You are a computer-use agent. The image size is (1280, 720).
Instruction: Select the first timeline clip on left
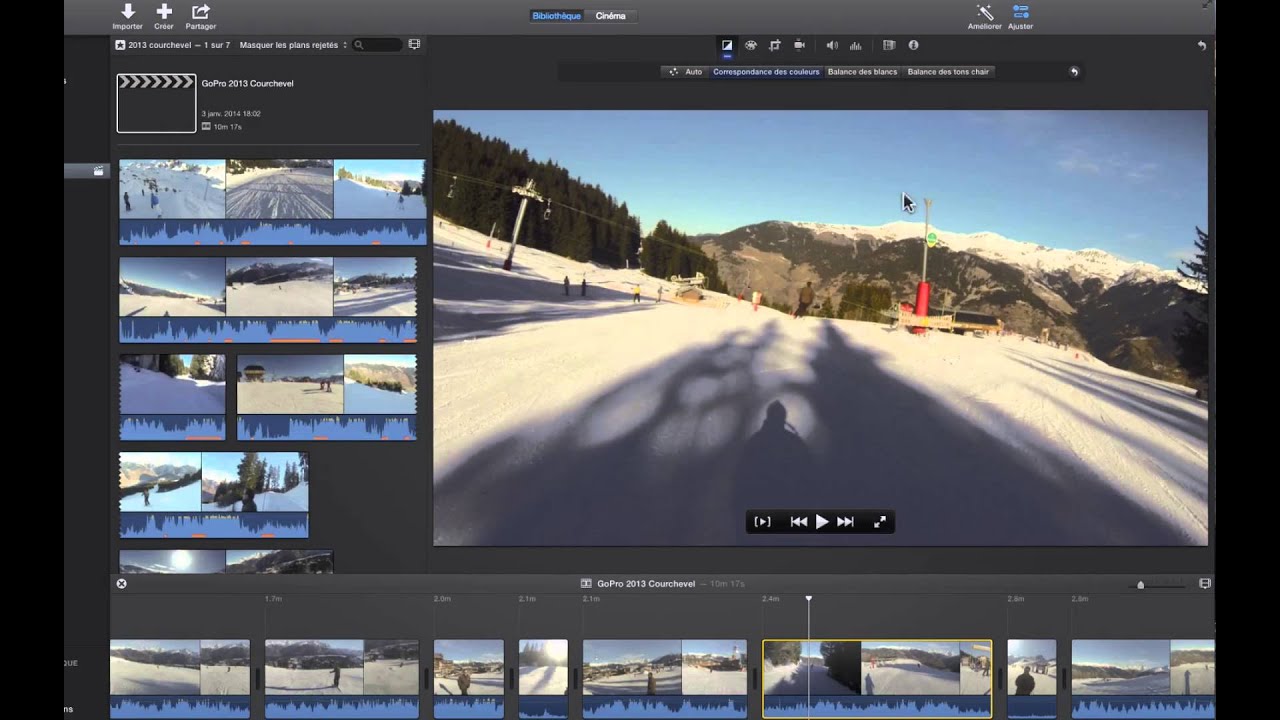180,679
